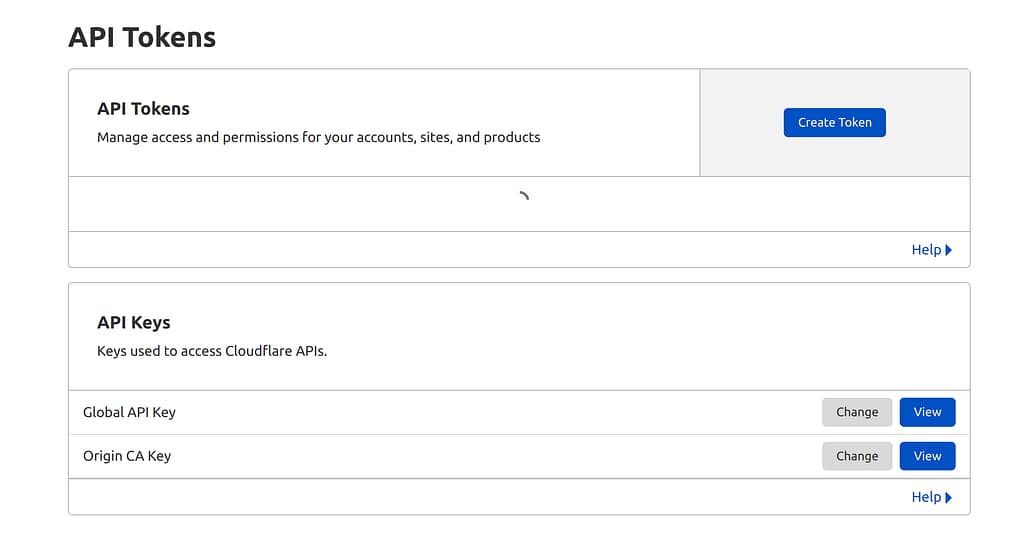Click the empty token list row left of the spinner
Image resolution: width=1024 pixels, height=556 pixels.
[x=280, y=204]
